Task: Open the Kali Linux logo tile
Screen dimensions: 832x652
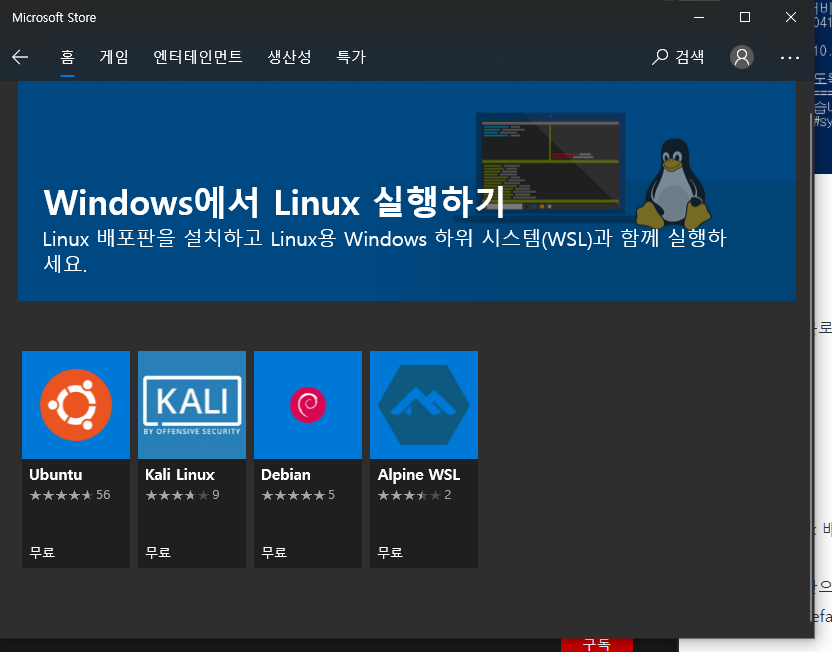Action: (192, 405)
